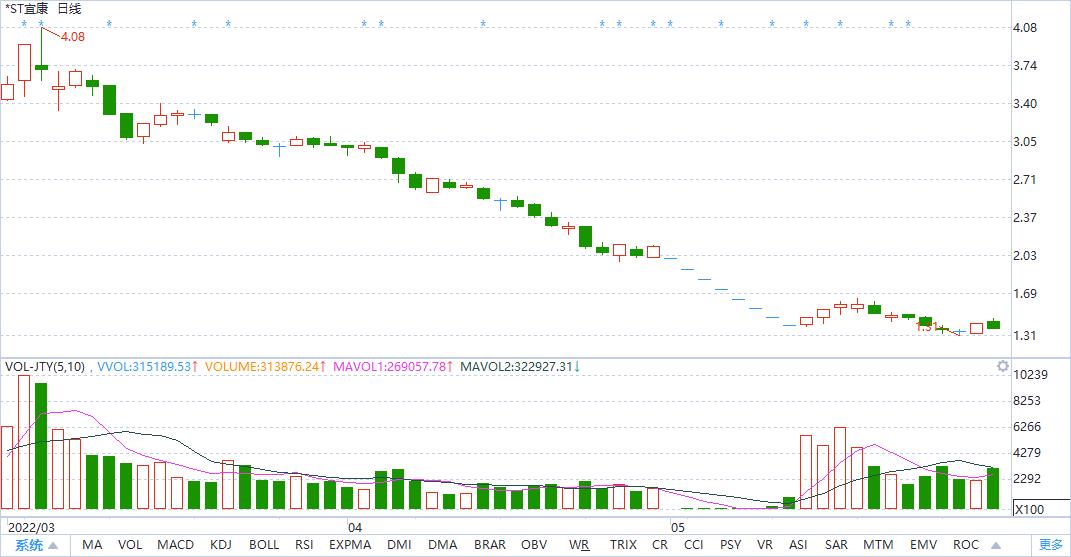The image size is (1071, 557).
Task: Click the 04 month marker on time axis
Action: (x=354, y=528)
